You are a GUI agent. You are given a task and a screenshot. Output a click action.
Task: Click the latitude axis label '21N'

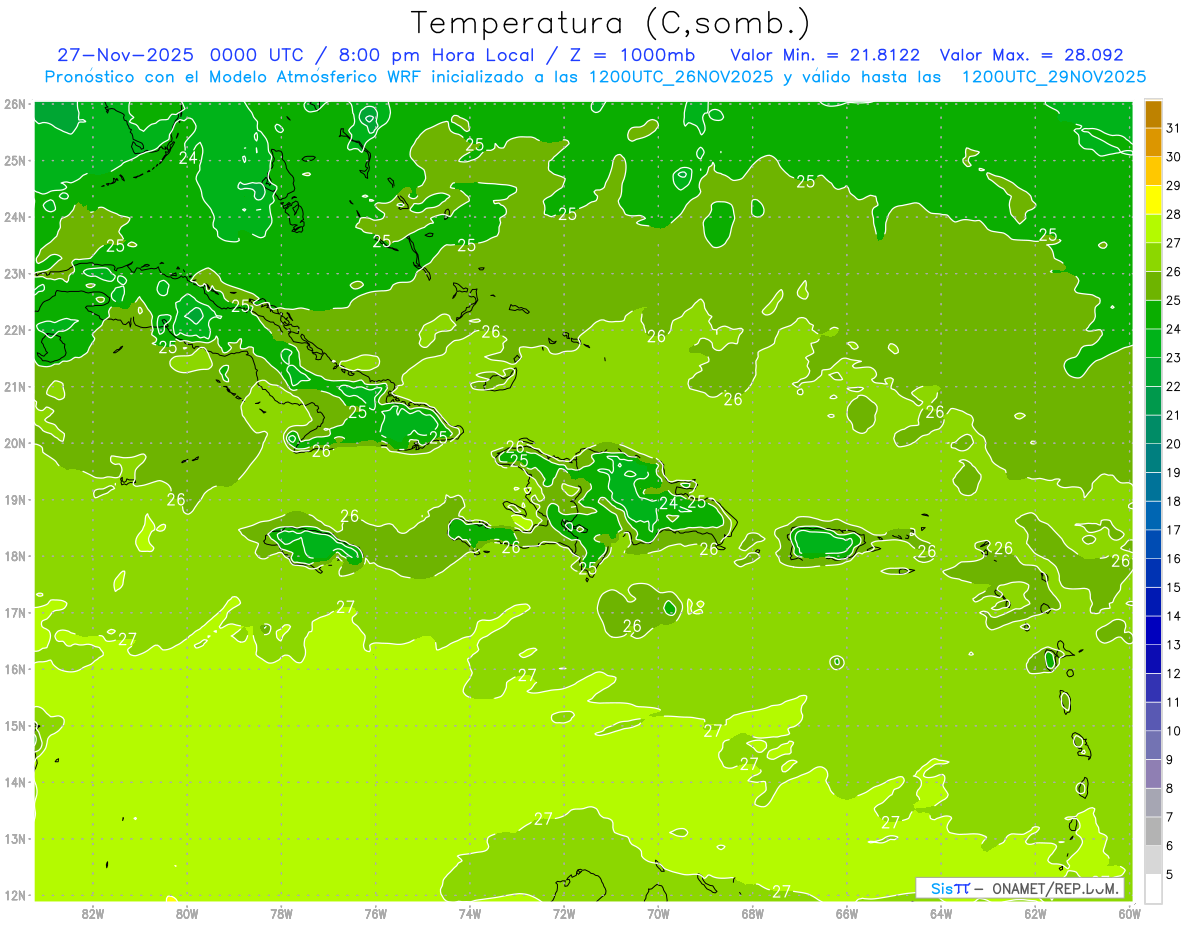(x=14, y=386)
